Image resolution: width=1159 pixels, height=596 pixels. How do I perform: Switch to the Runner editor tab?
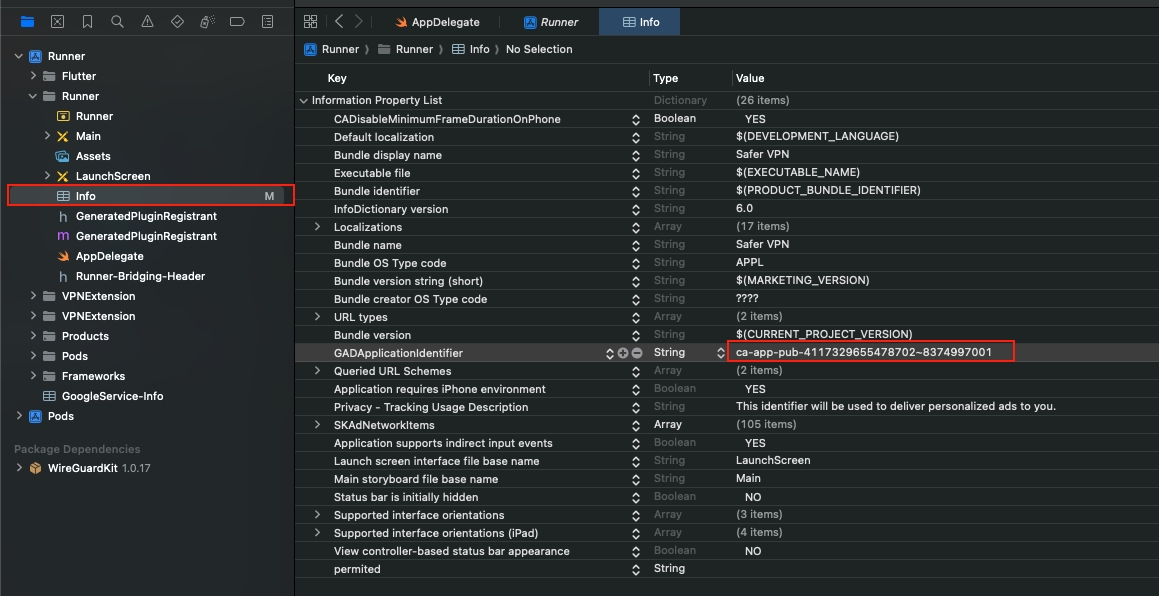point(550,22)
